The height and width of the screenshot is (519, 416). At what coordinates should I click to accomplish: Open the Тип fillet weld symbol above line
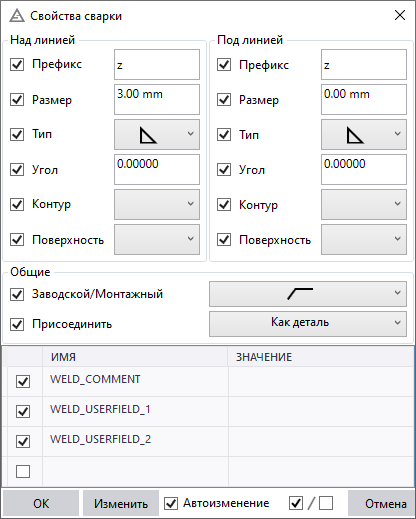tap(157, 135)
